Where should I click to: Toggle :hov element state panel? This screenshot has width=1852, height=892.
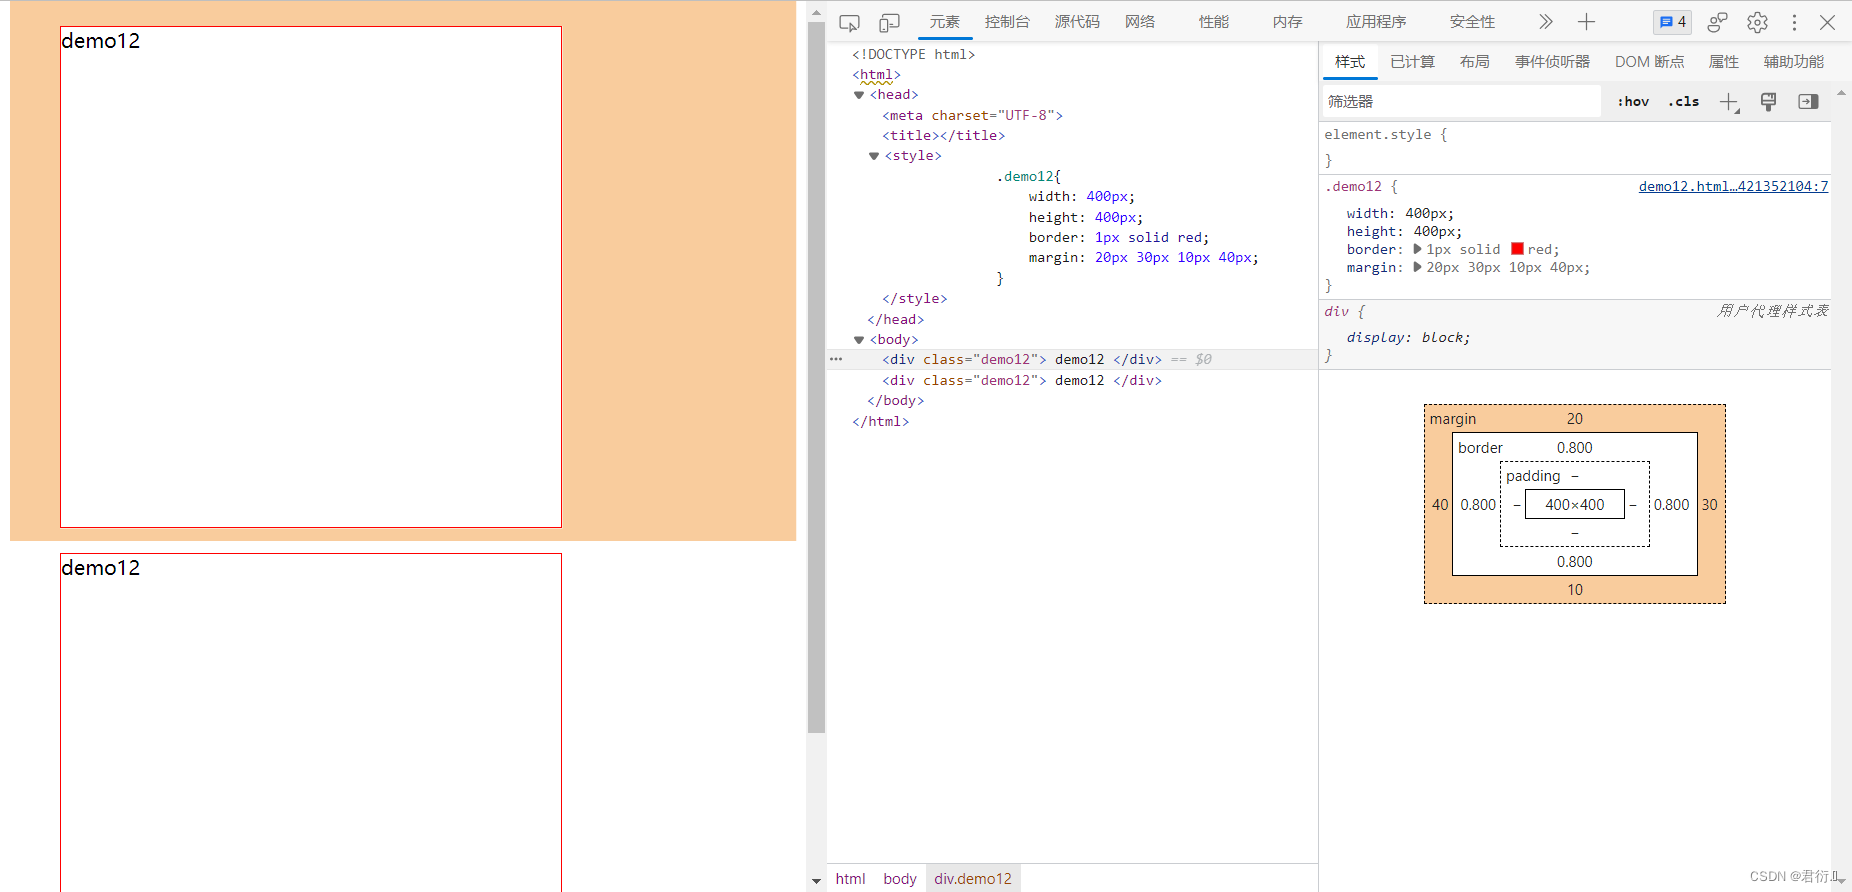(1633, 102)
